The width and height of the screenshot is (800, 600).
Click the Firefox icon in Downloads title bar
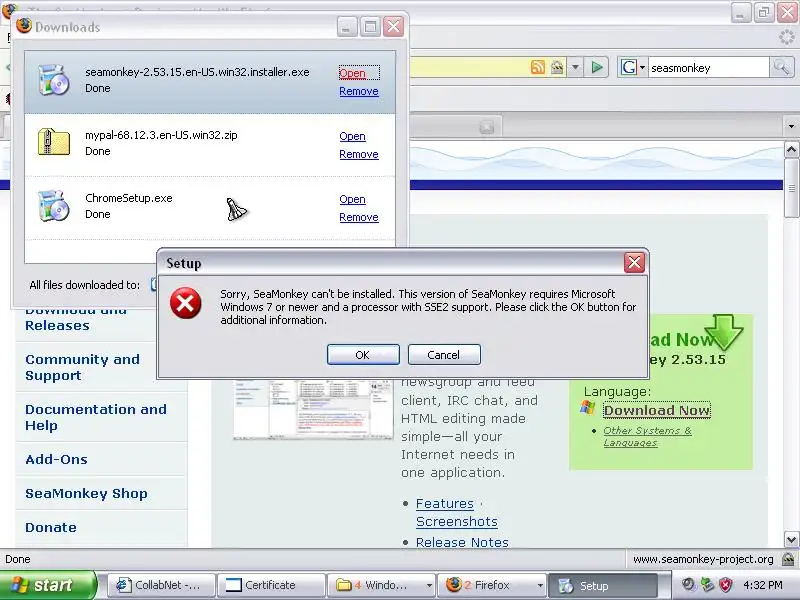(x=24, y=26)
